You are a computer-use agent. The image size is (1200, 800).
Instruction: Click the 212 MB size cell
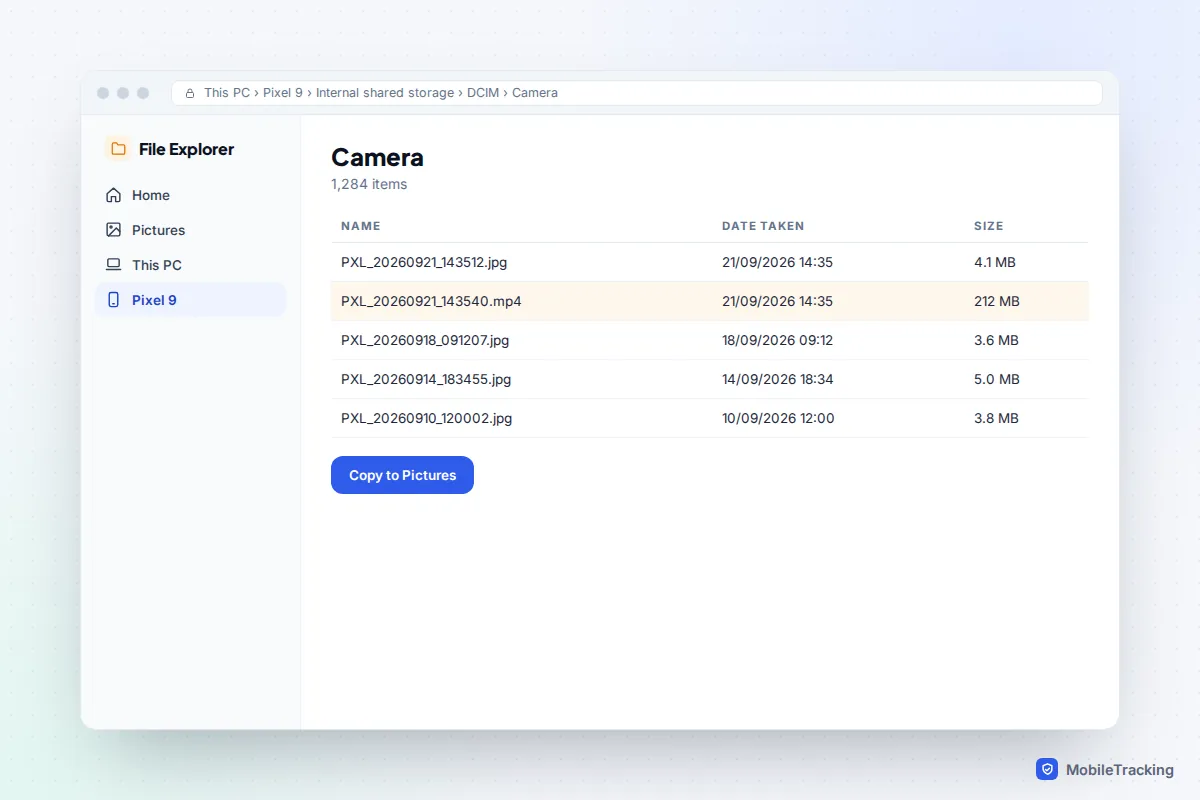pos(997,301)
